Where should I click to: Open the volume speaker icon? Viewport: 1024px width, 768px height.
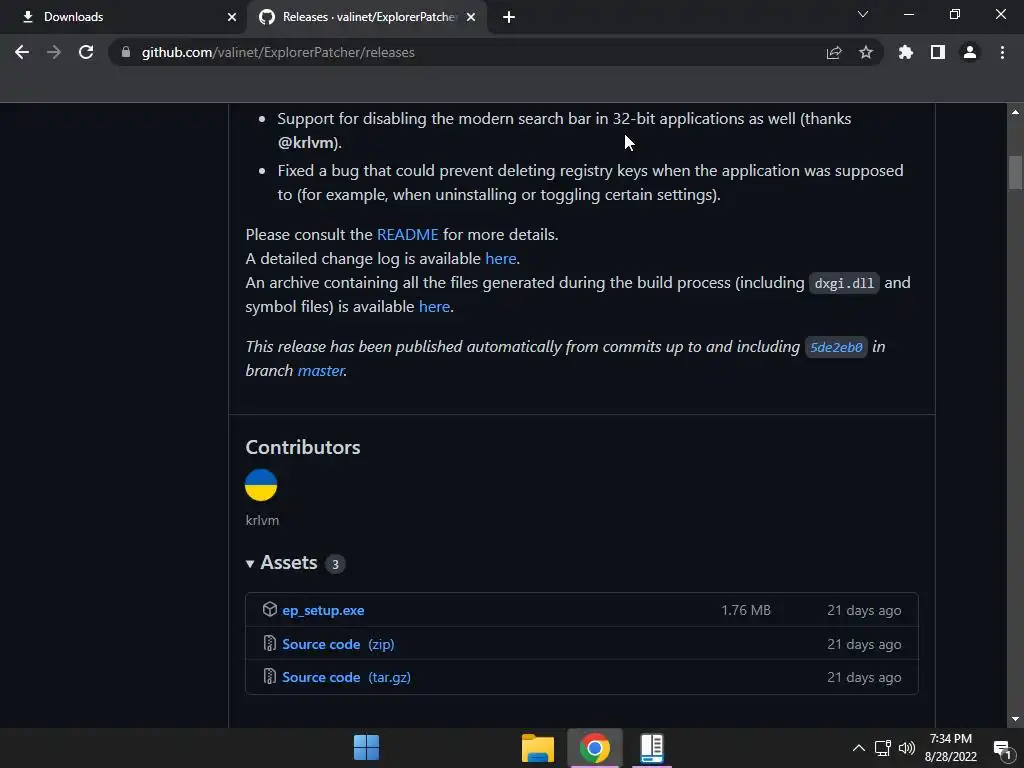907,748
